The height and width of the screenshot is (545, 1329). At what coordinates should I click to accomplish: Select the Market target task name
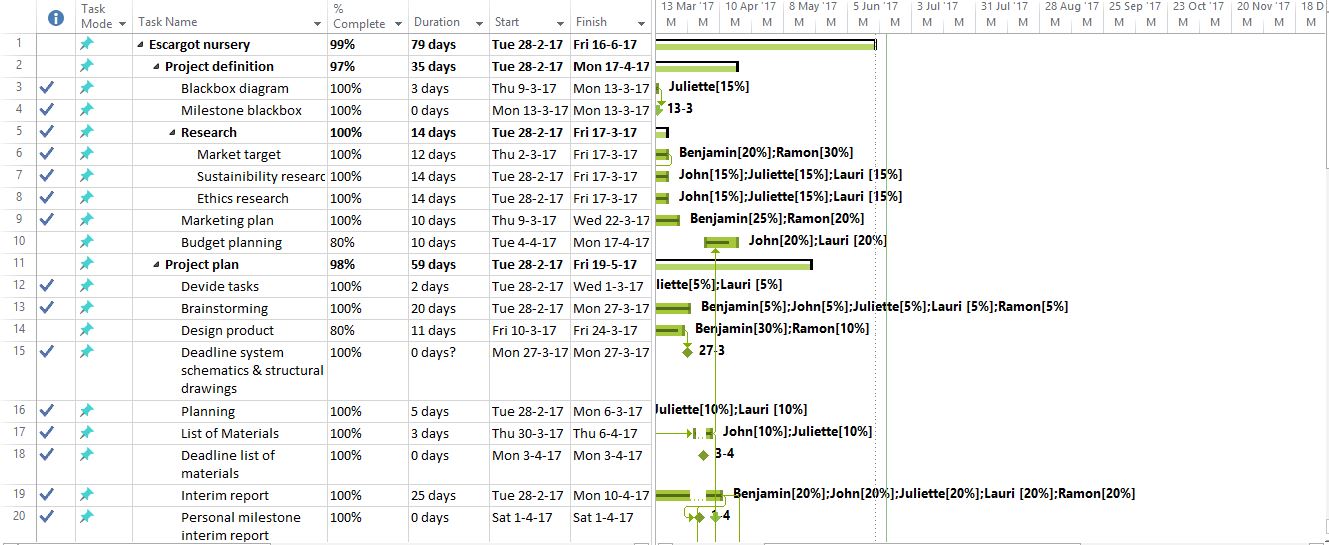(239, 154)
